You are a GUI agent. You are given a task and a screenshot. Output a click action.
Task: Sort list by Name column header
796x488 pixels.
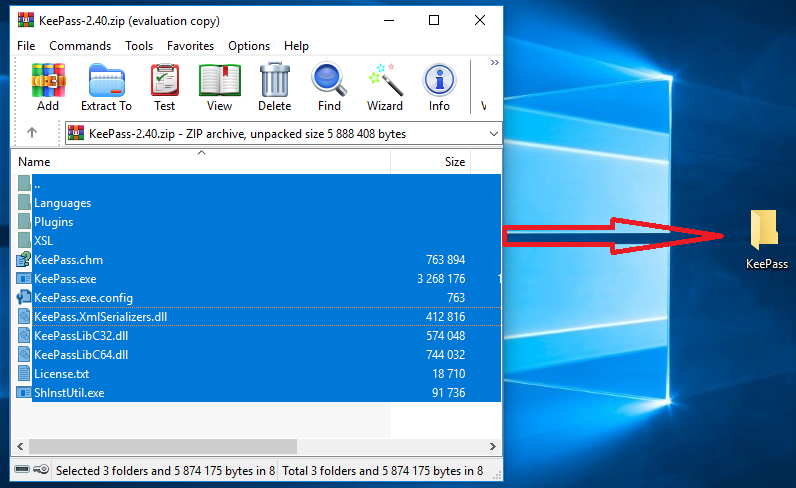[x=200, y=162]
